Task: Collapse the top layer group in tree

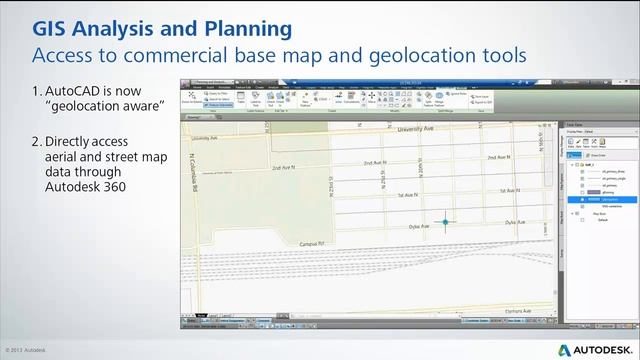Action: click(572, 165)
